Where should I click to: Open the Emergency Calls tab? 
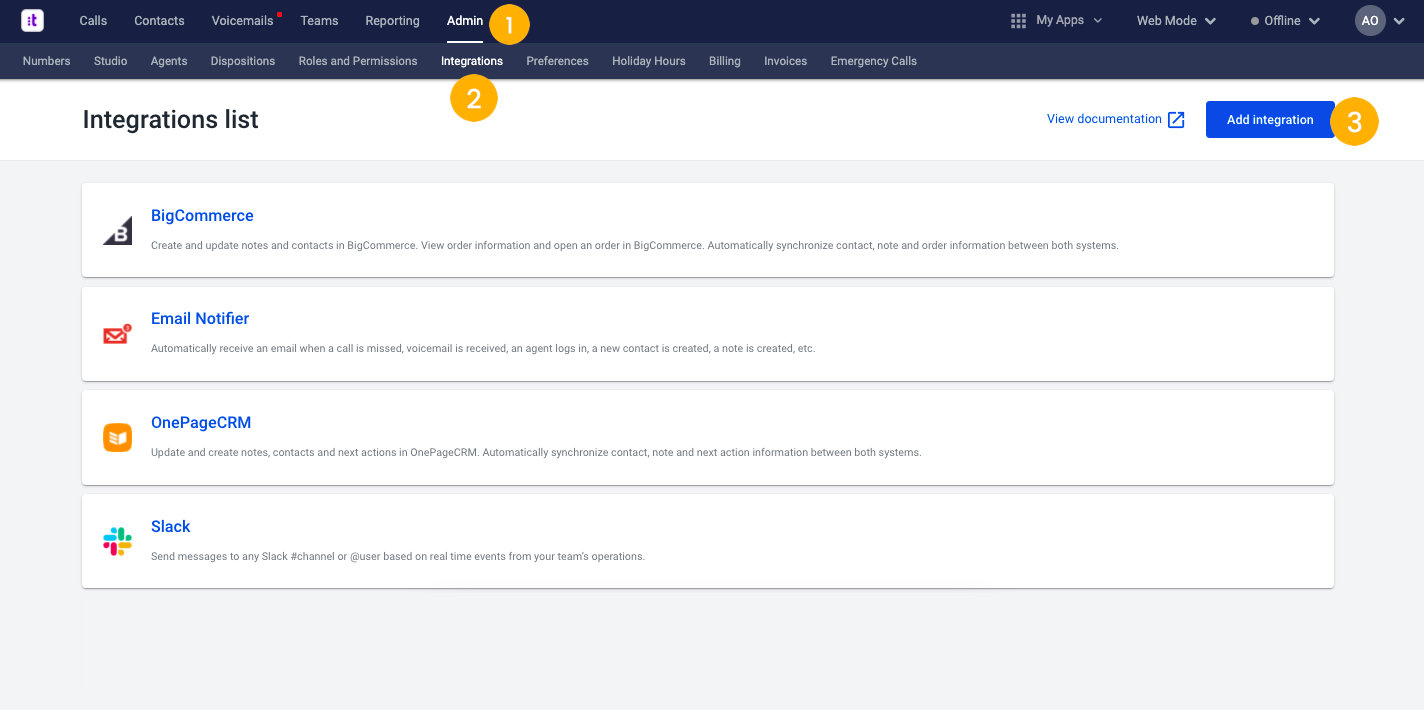[874, 61]
